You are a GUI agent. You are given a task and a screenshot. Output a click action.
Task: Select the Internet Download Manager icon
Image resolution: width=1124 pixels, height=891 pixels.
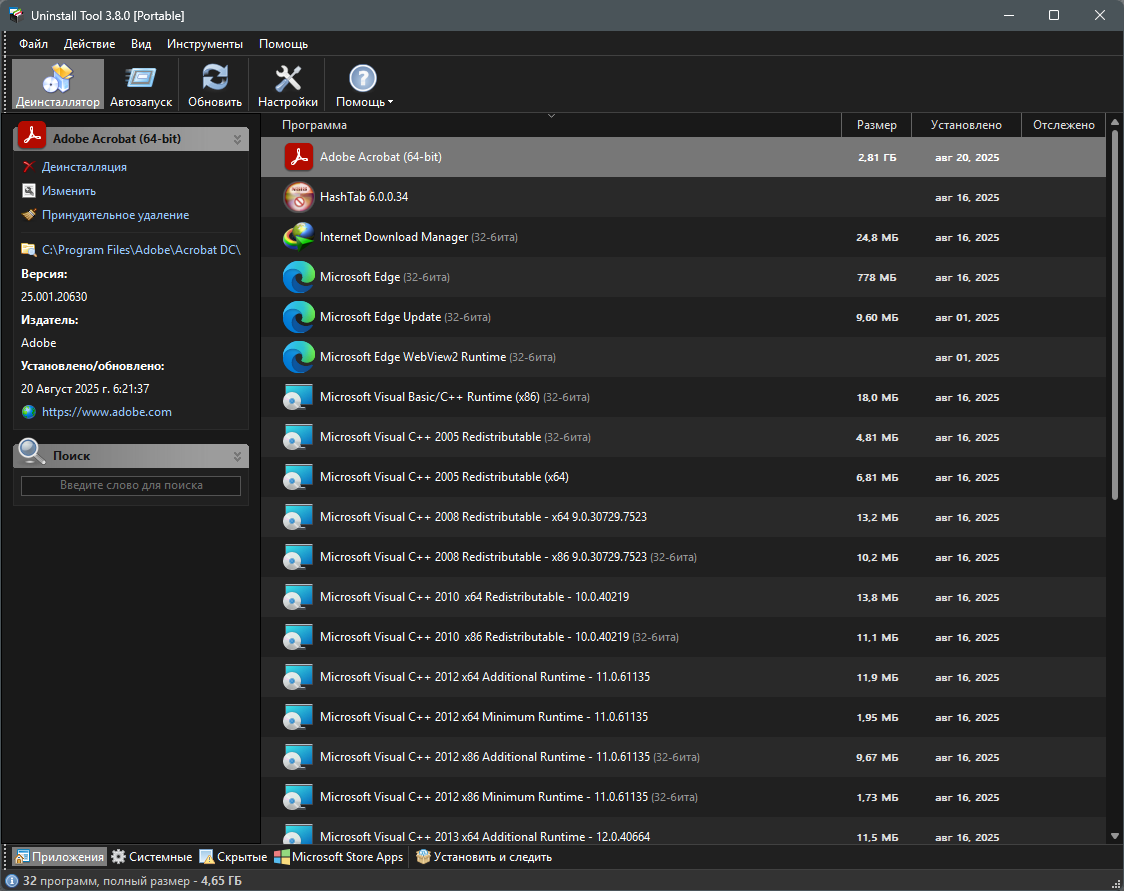click(x=299, y=238)
